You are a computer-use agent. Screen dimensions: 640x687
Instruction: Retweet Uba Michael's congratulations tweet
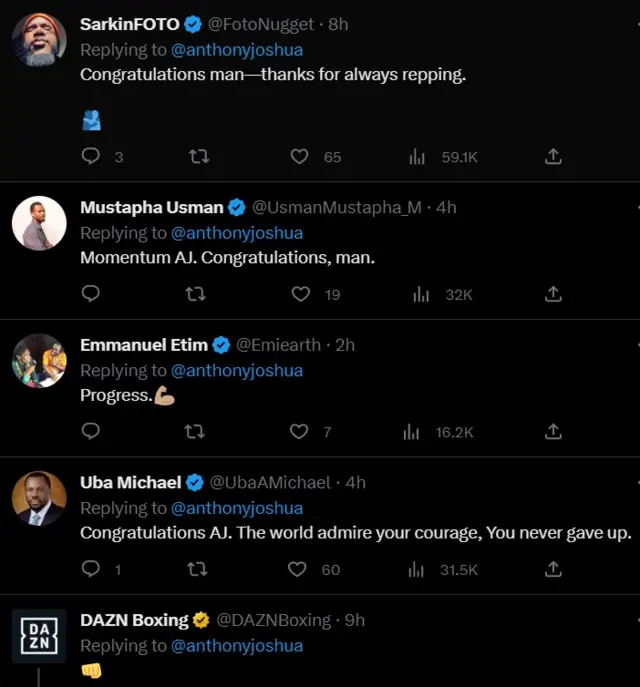tap(196, 569)
